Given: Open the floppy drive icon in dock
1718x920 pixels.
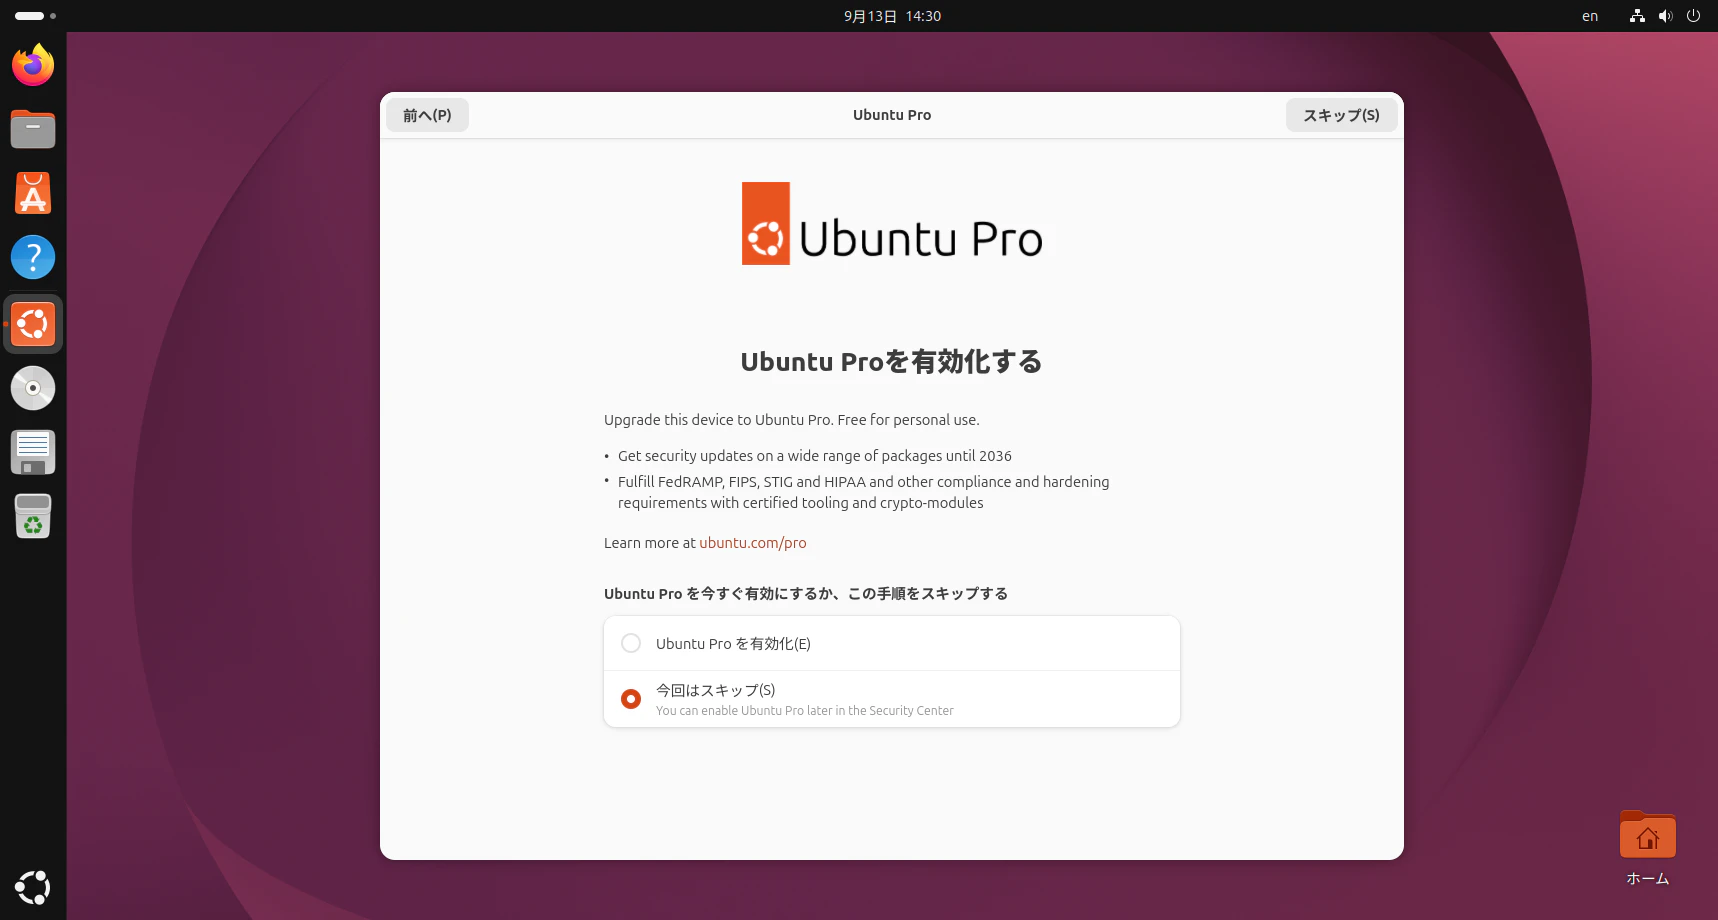Looking at the screenshot, I should 33,452.
